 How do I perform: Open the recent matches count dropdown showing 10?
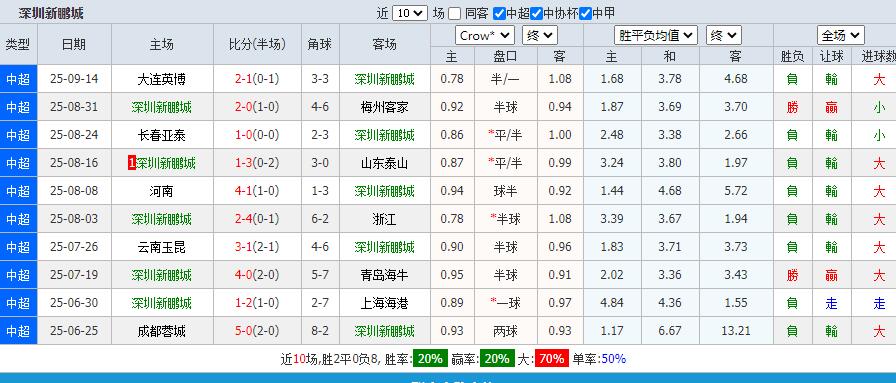[x=410, y=13]
